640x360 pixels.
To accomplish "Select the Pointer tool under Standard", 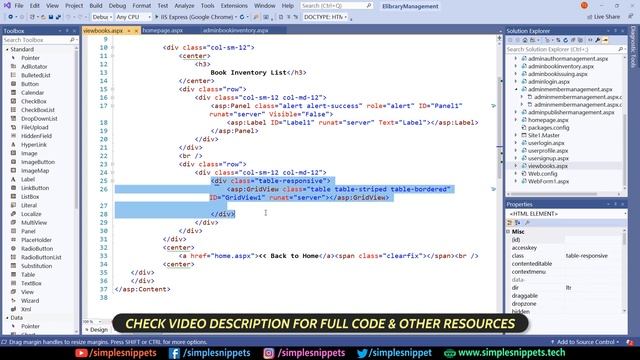I will (30, 58).
